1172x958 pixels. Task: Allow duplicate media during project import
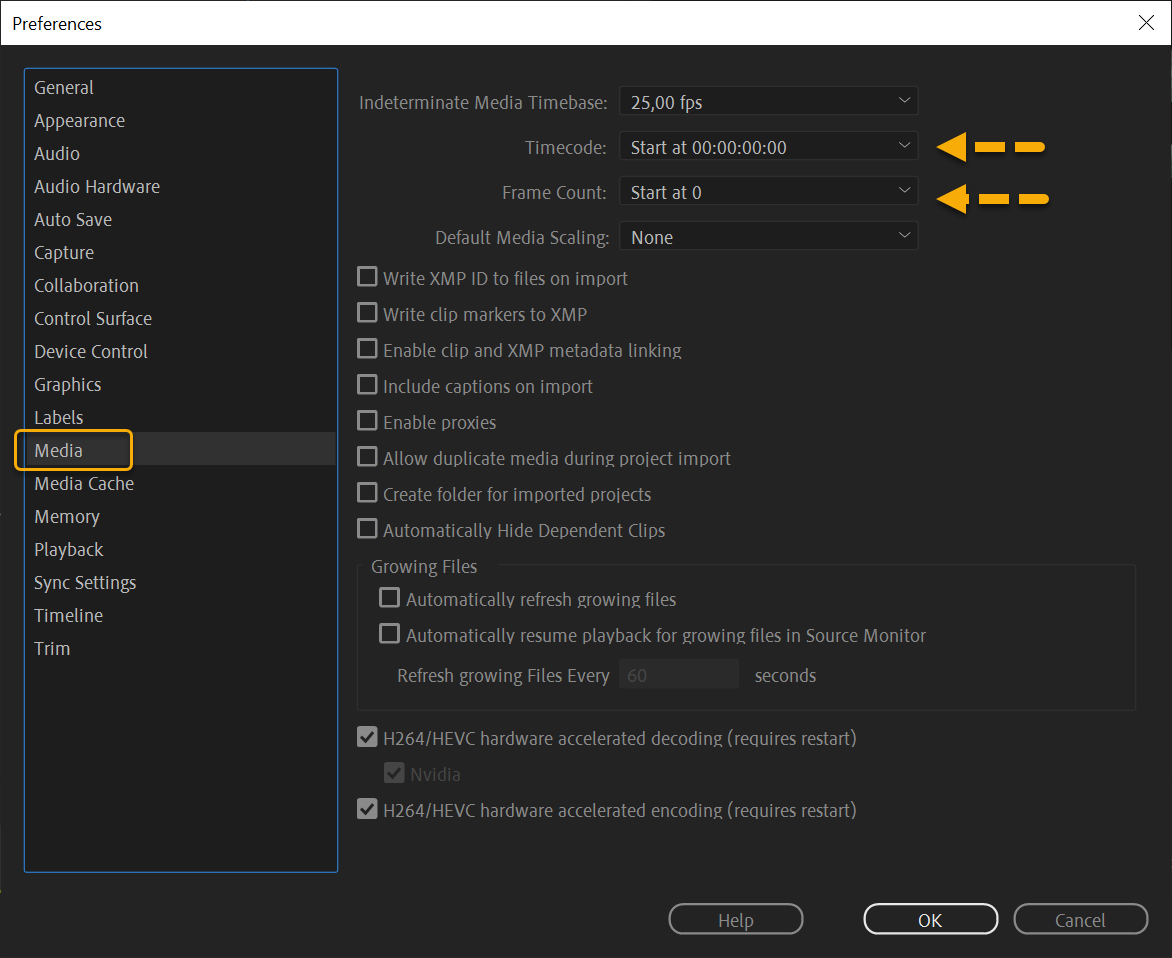pos(367,457)
